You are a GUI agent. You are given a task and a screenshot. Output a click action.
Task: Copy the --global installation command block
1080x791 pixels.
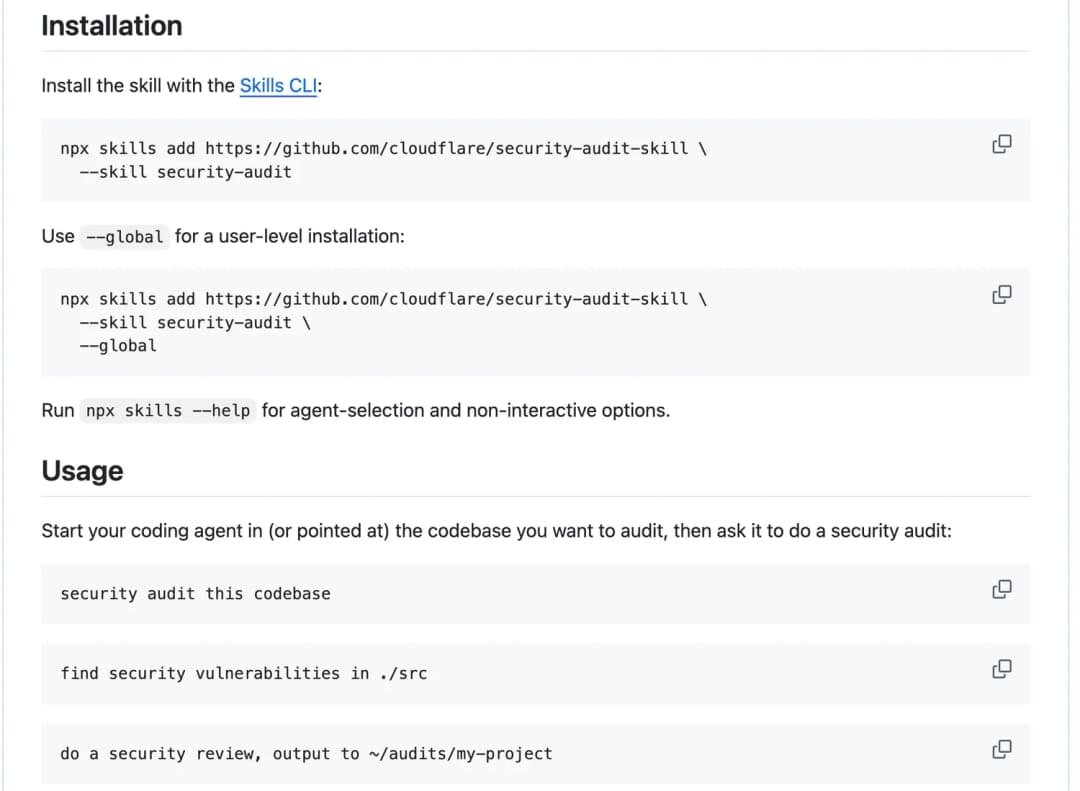[x=1001, y=295]
